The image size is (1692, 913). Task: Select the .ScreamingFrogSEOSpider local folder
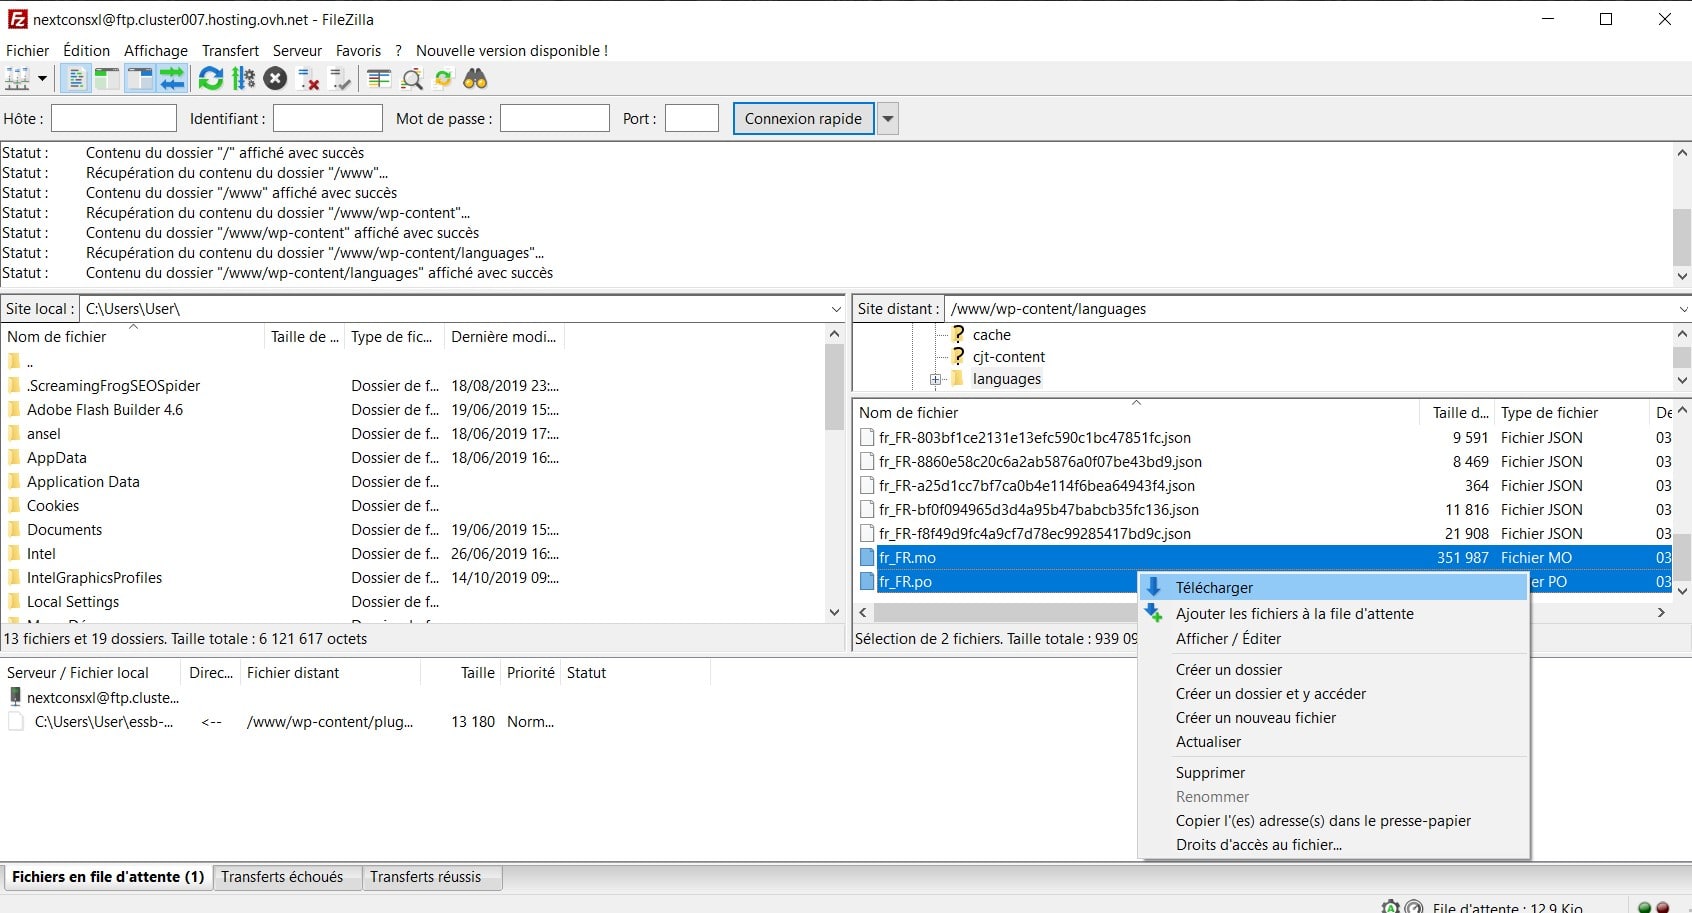pyautogui.click(x=113, y=386)
